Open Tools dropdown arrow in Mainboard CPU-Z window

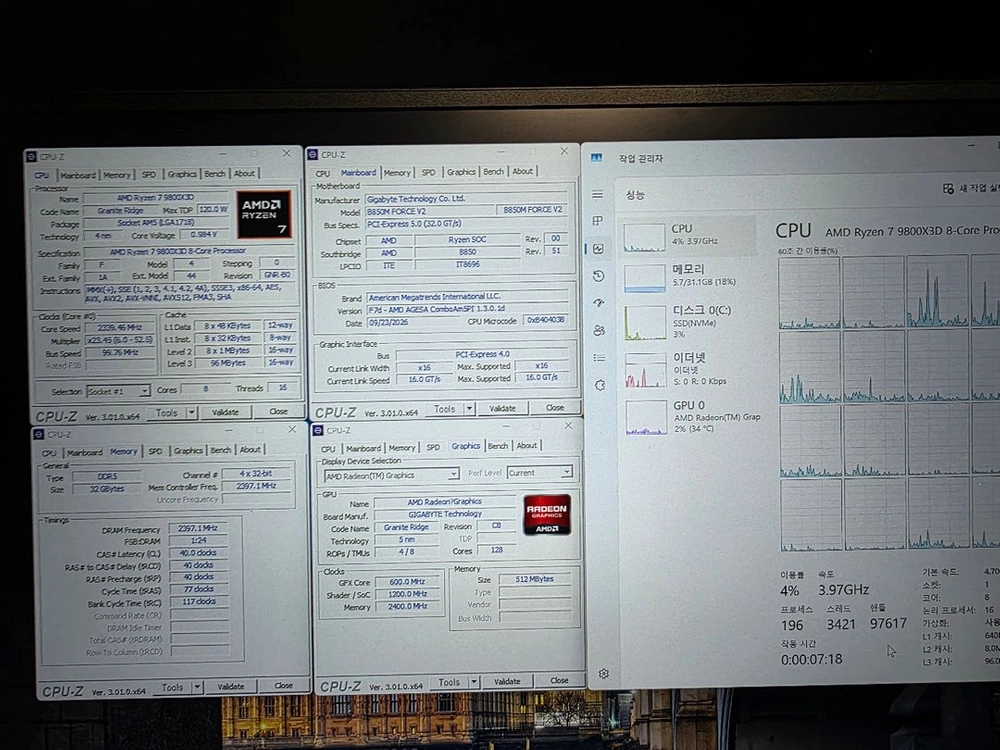pos(469,408)
